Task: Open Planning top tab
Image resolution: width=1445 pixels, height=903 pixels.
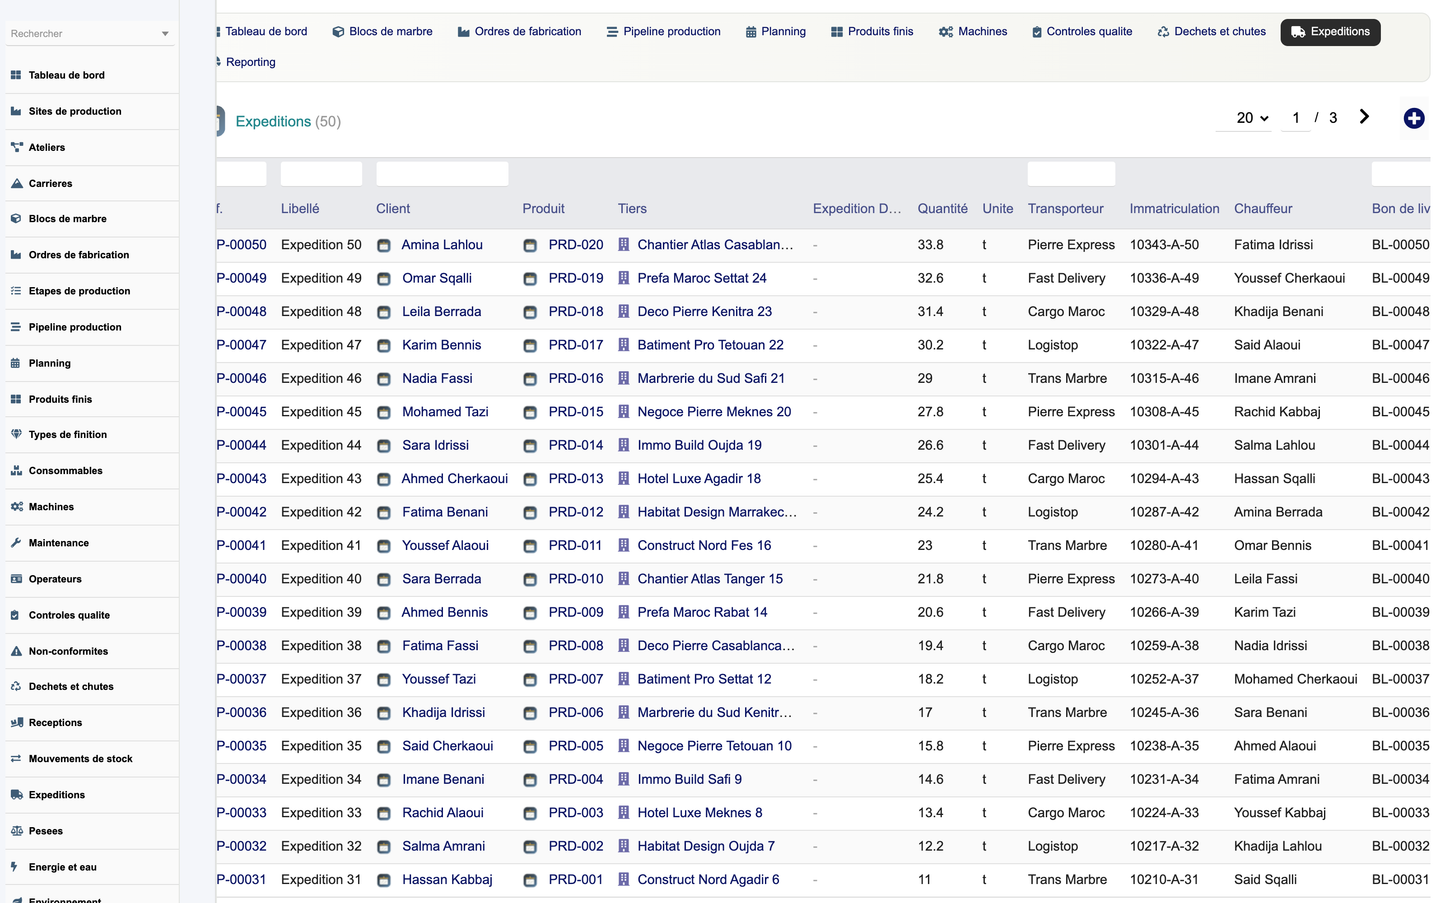Action: point(776,32)
